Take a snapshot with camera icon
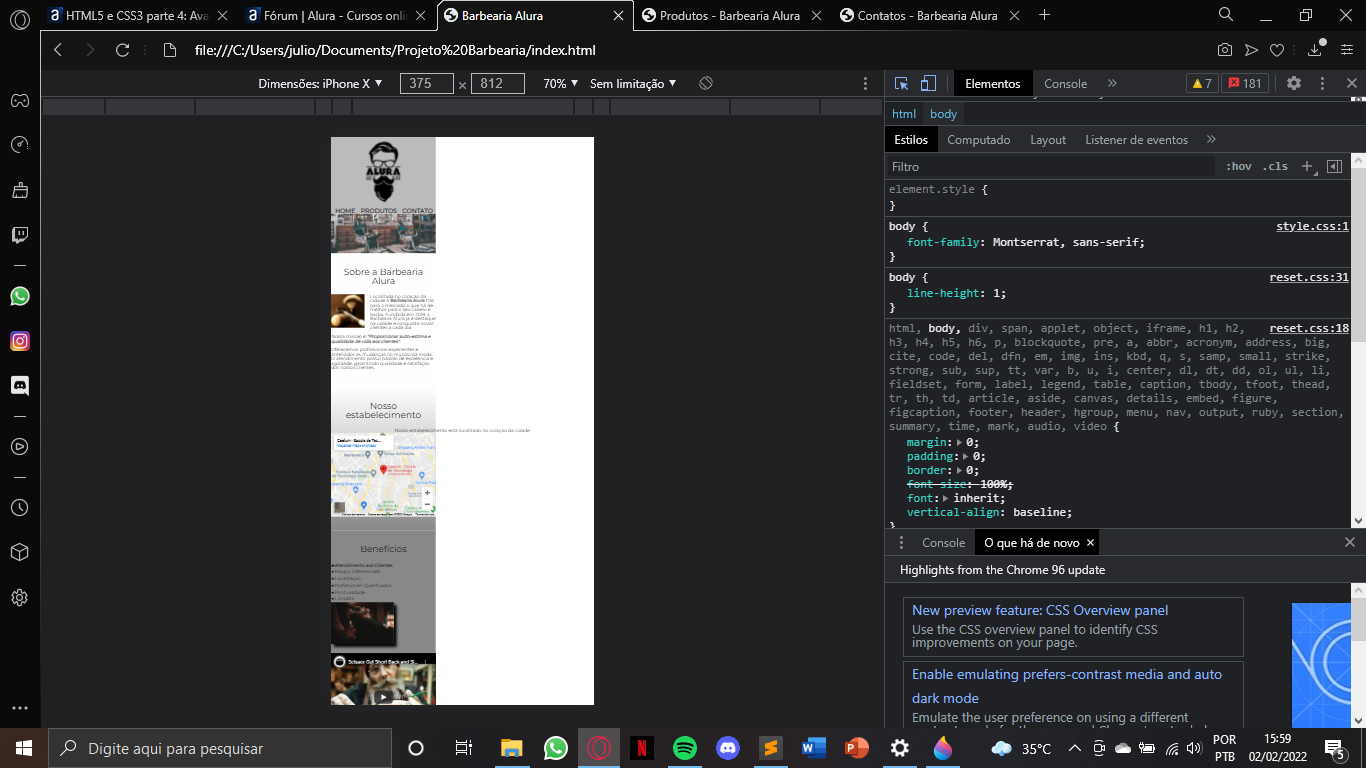The image size is (1366, 768). click(1224, 50)
